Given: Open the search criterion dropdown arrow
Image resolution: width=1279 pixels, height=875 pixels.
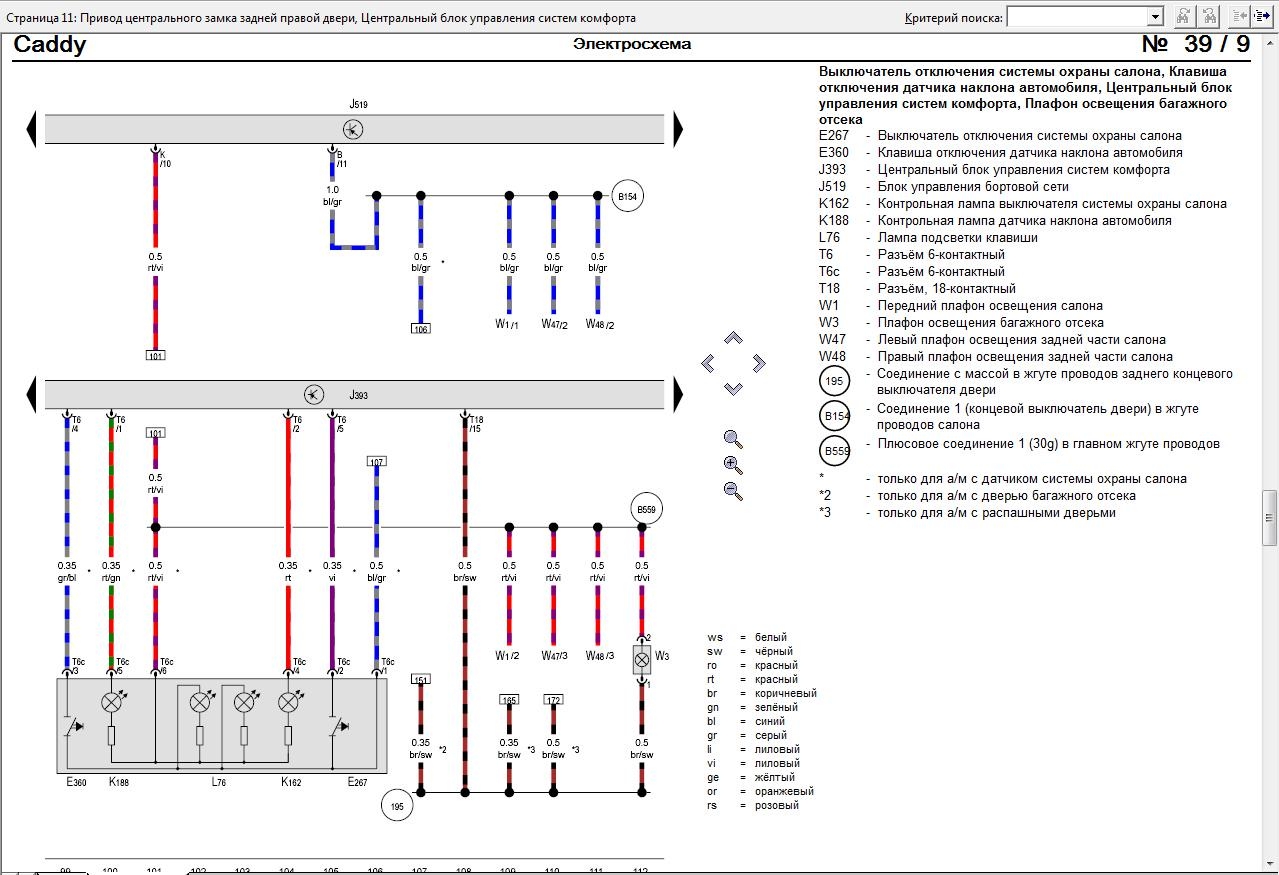Looking at the screenshot, I should point(1155,17).
